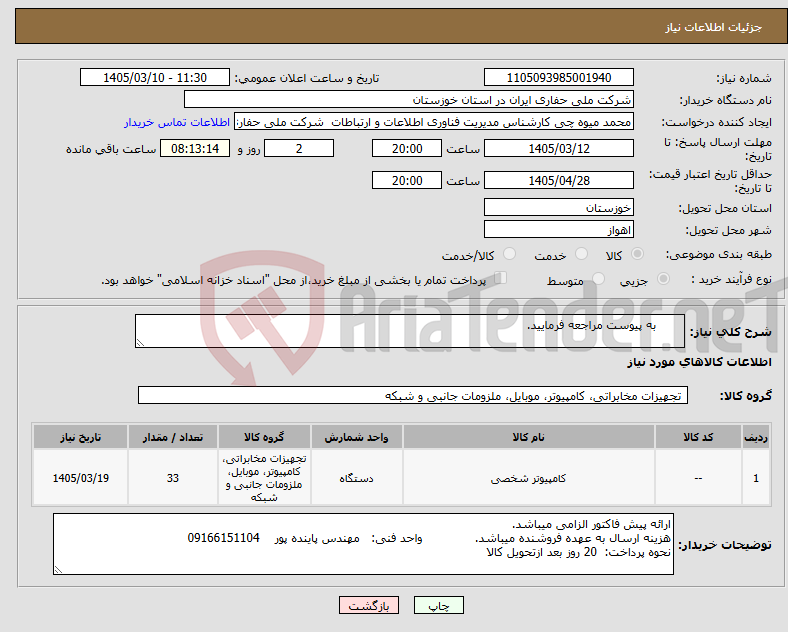Viewport: 788px width, 632px height.
Task: Select the کالا radio button
Action: click(x=637, y=254)
